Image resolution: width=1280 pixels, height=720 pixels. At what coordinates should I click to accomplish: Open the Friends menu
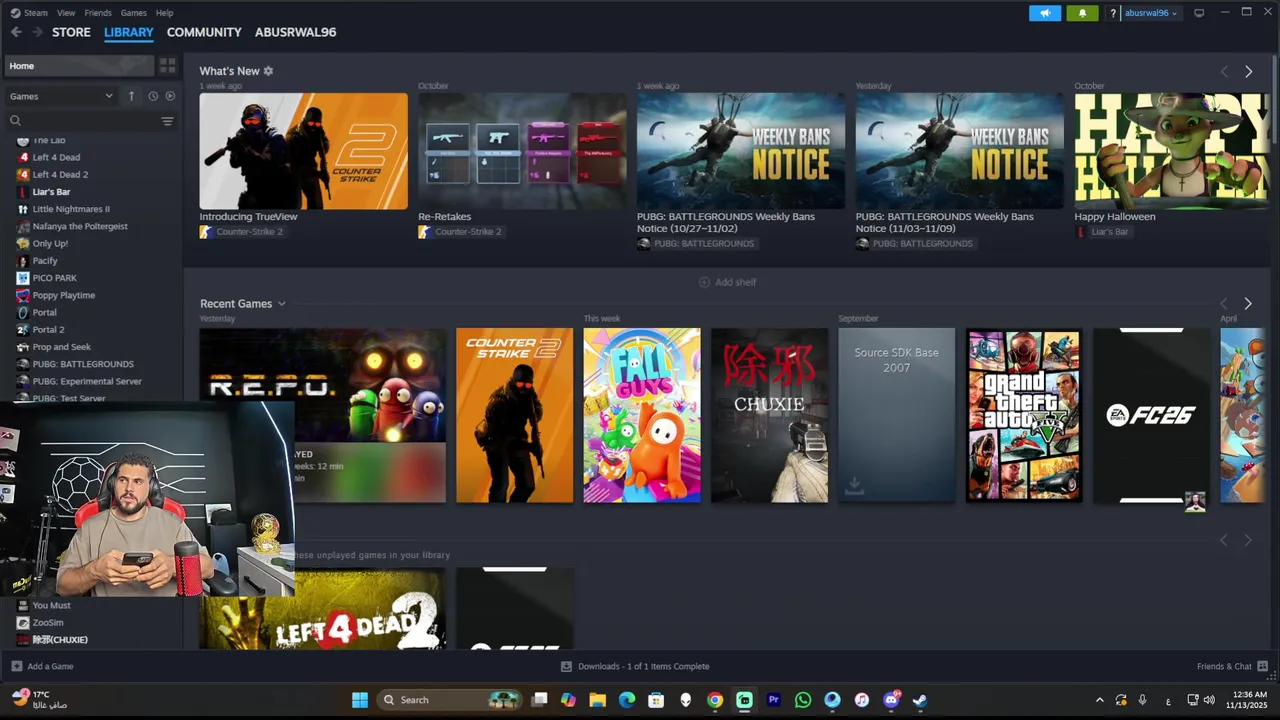98,13
